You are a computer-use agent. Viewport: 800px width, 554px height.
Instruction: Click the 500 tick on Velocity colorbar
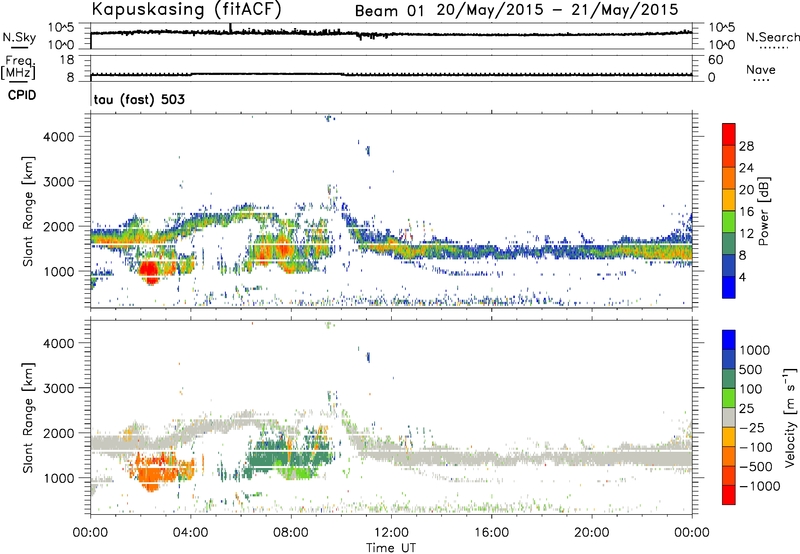coord(751,370)
